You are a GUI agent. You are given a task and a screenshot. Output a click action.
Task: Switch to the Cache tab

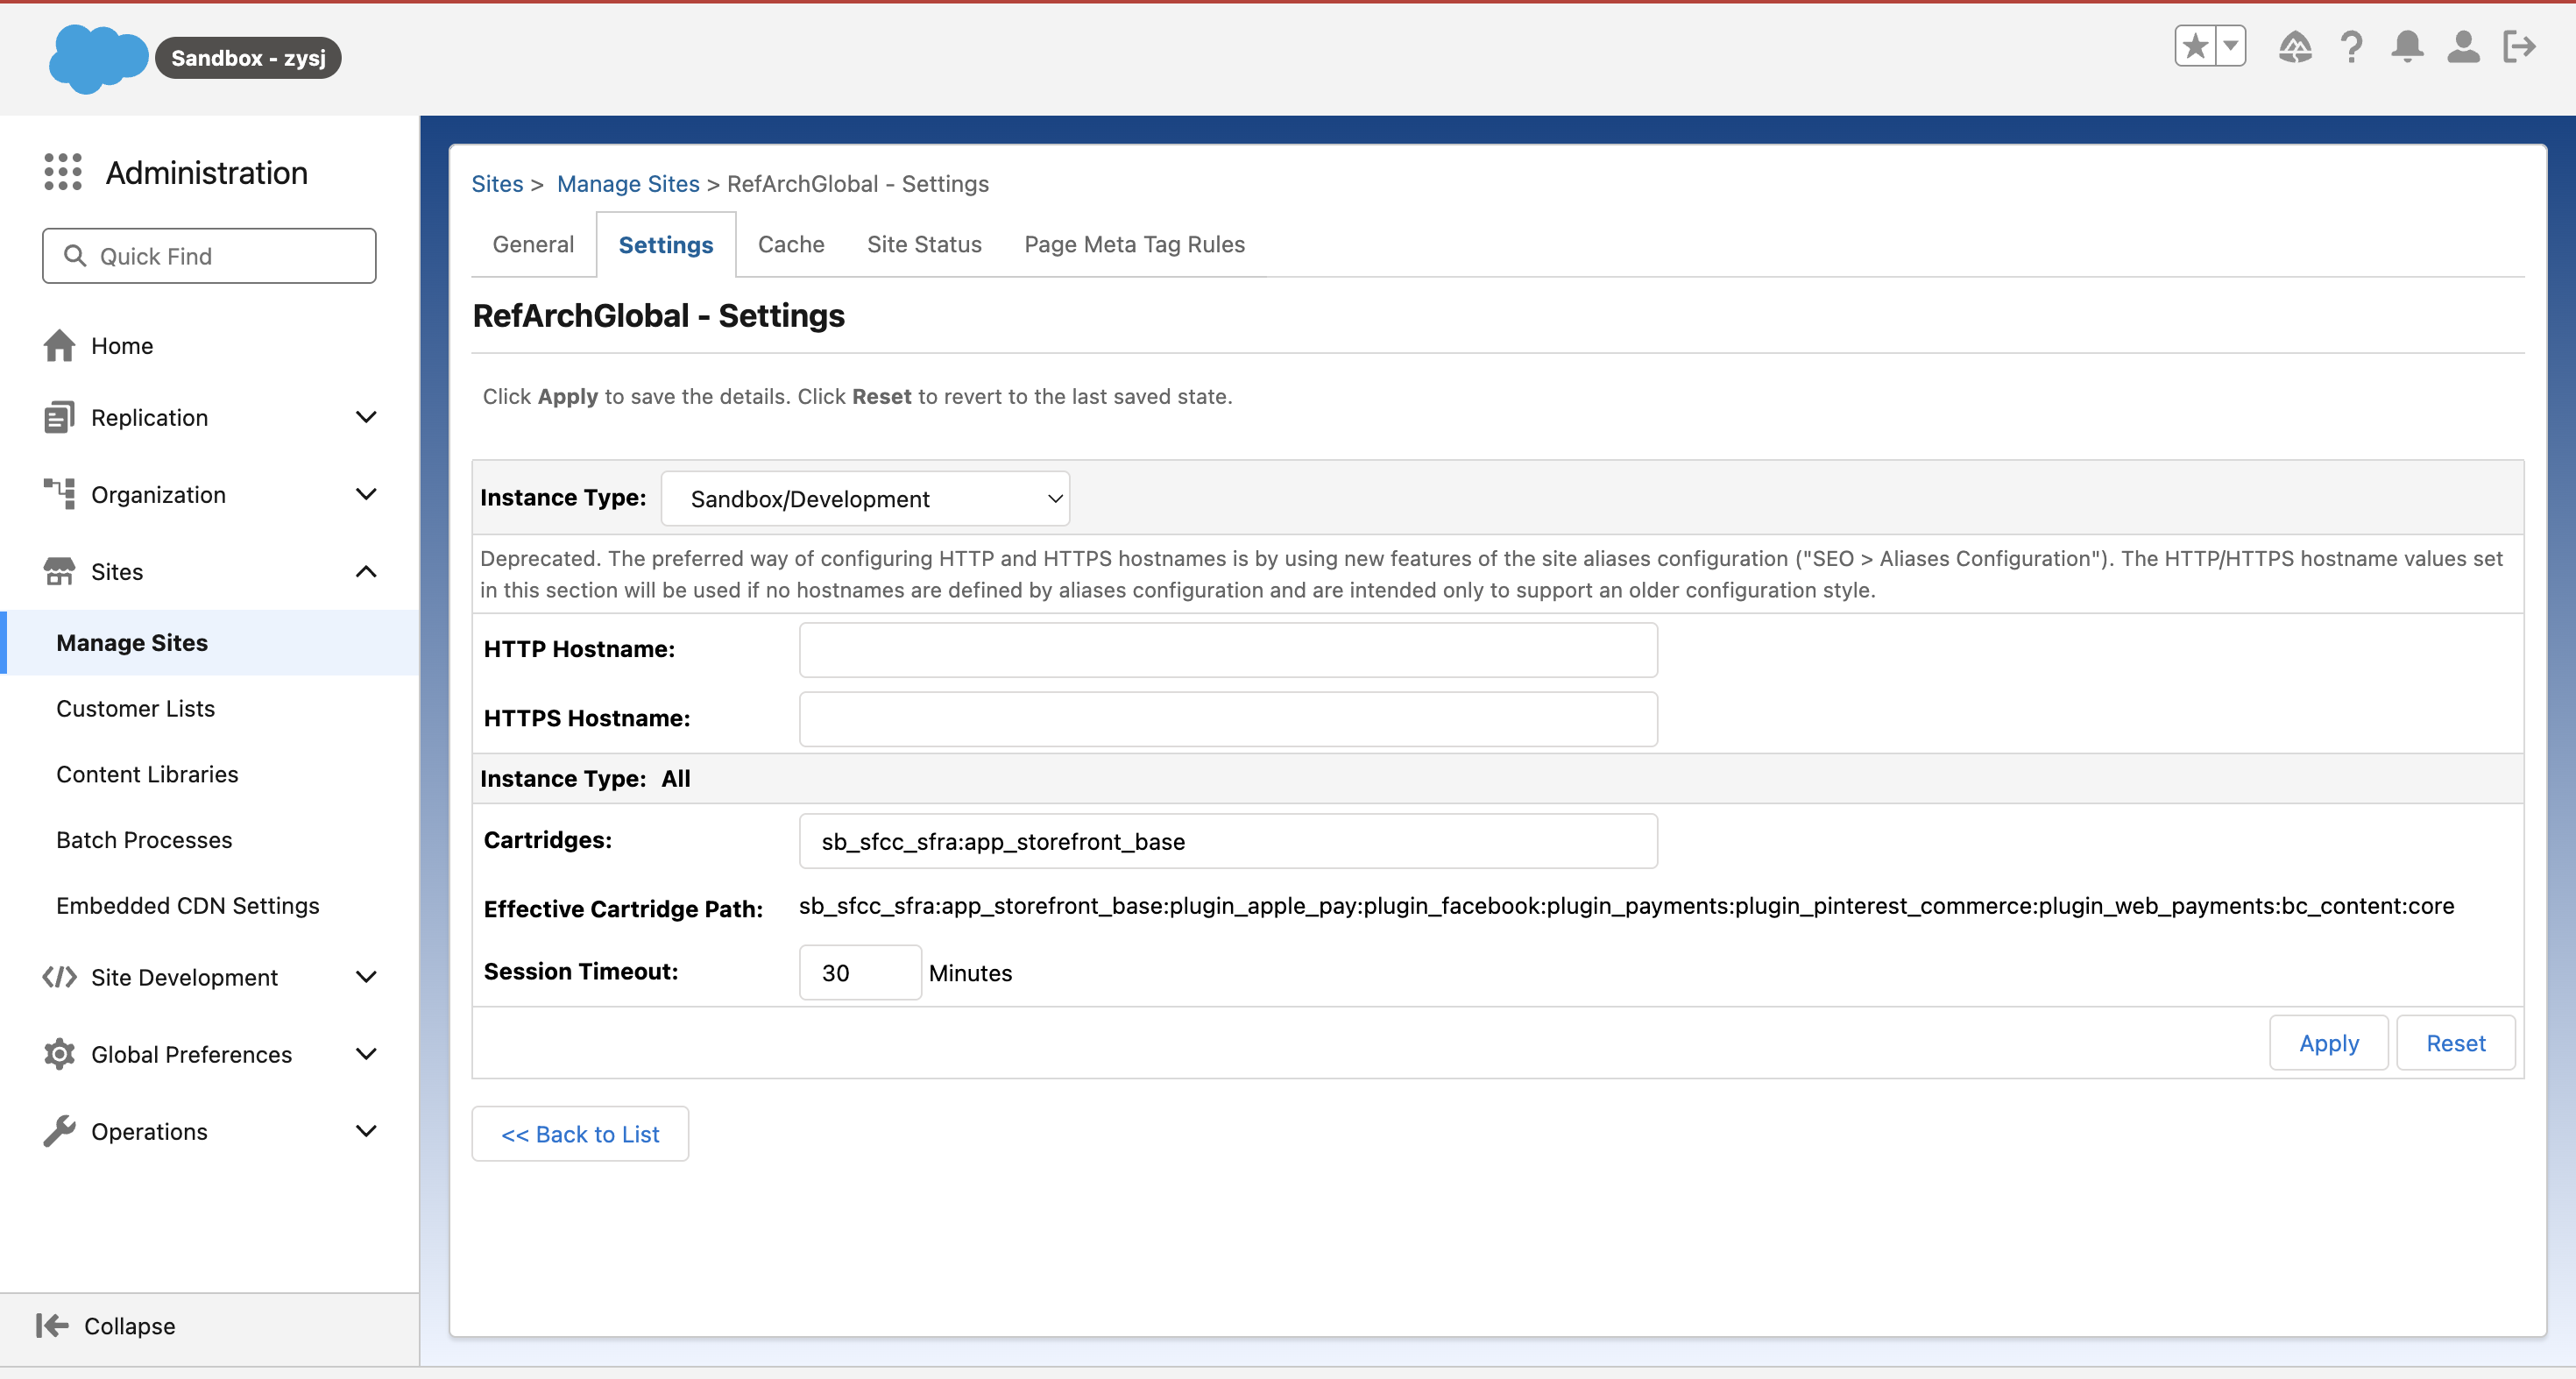point(790,245)
